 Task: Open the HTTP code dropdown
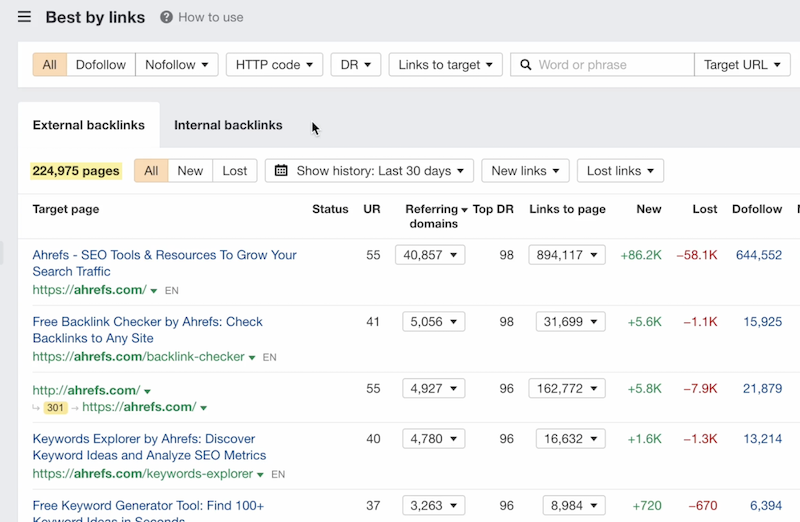274,65
